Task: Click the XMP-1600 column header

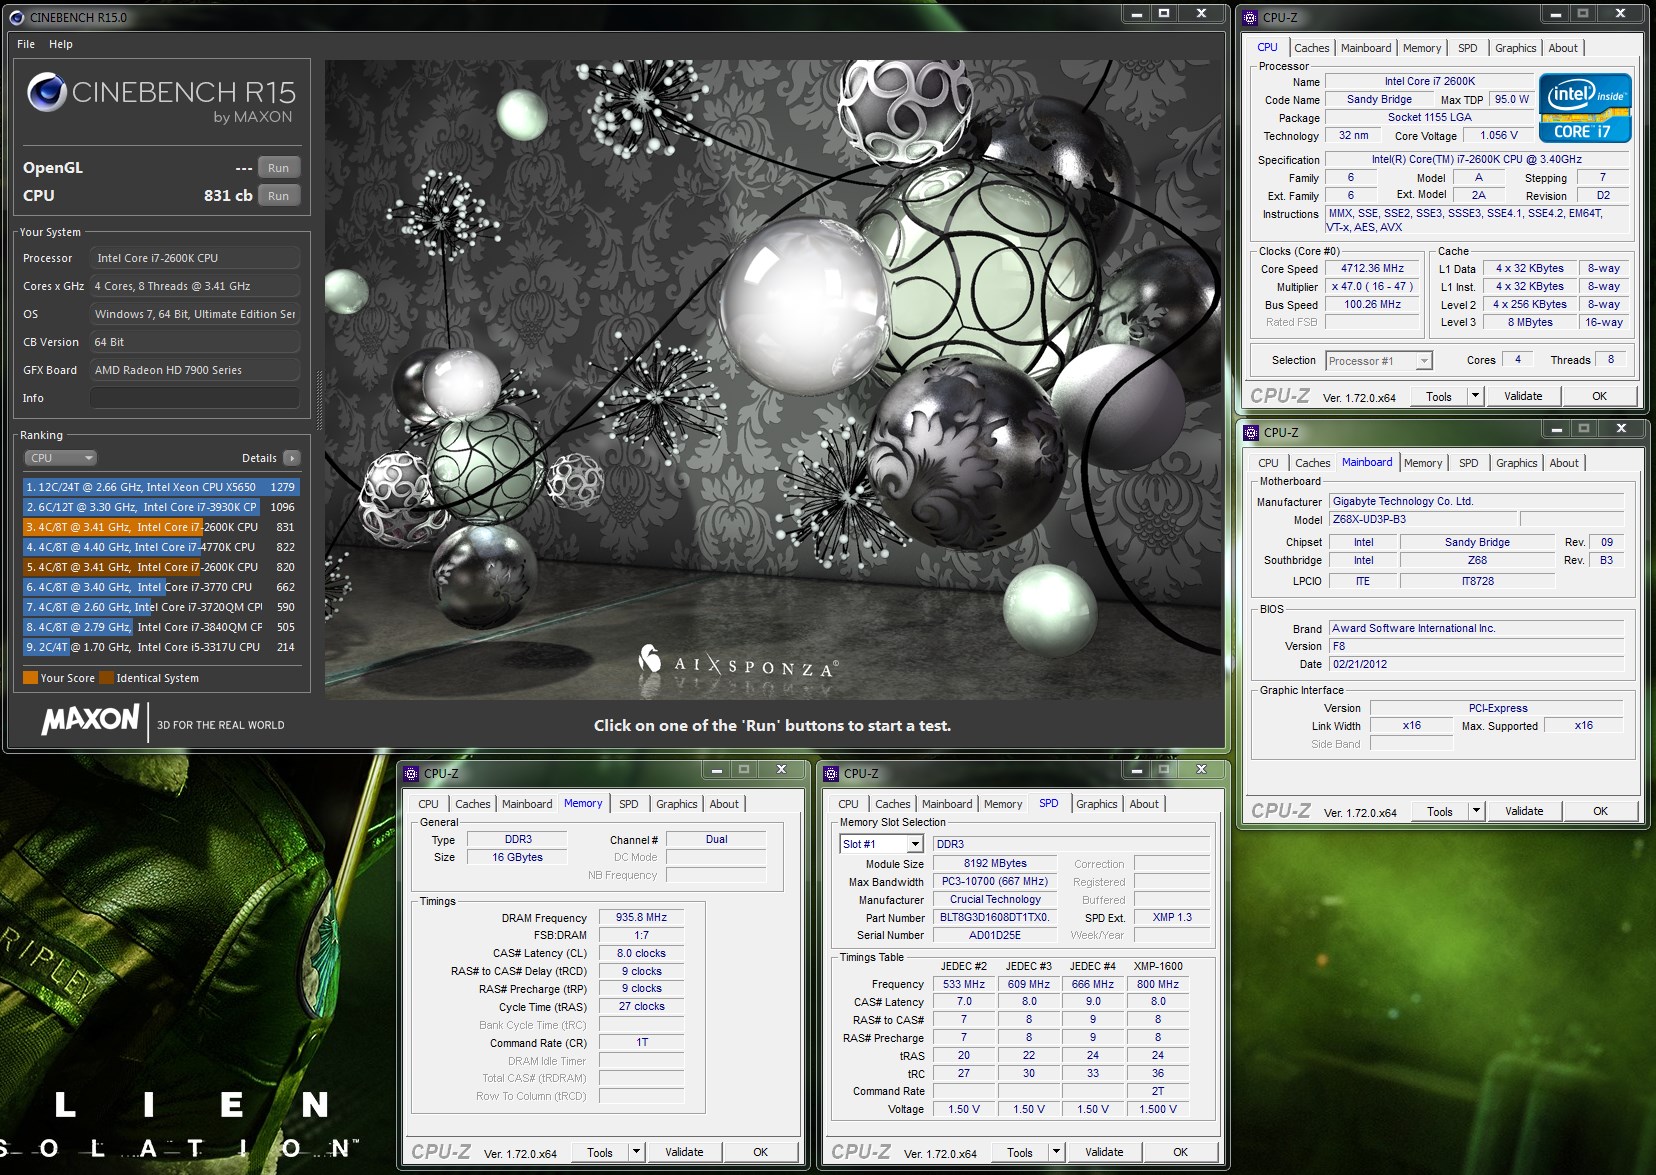Action: click(1158, 966)
